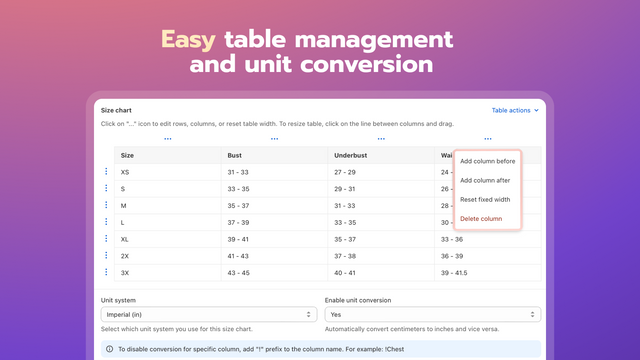This screenshot has width=640, height=360.
Task: Edit the Underbust cell 37 - 38
Action: [381, 256]
